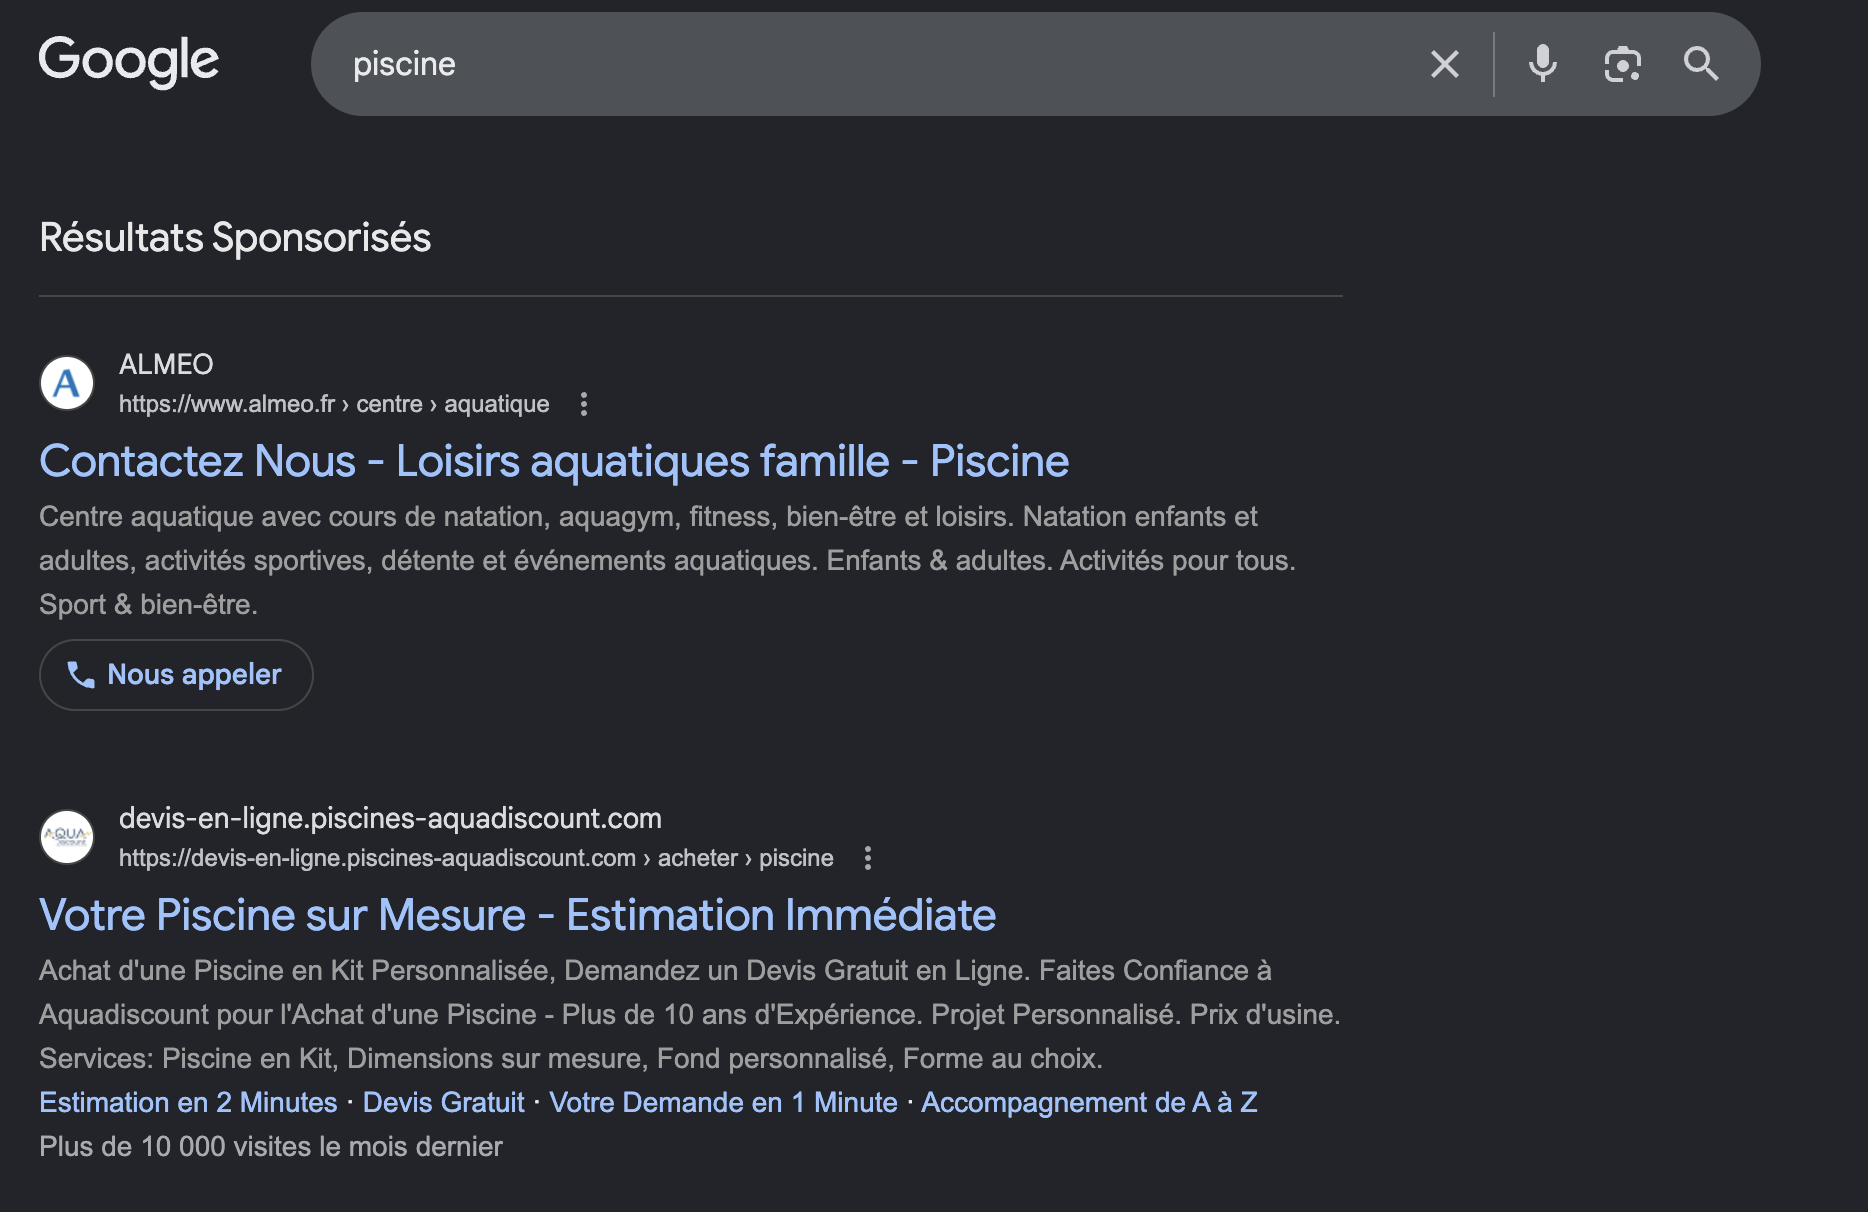1868x1212 pixels.
Task: Click the Google logo
Action: point(128,61)
